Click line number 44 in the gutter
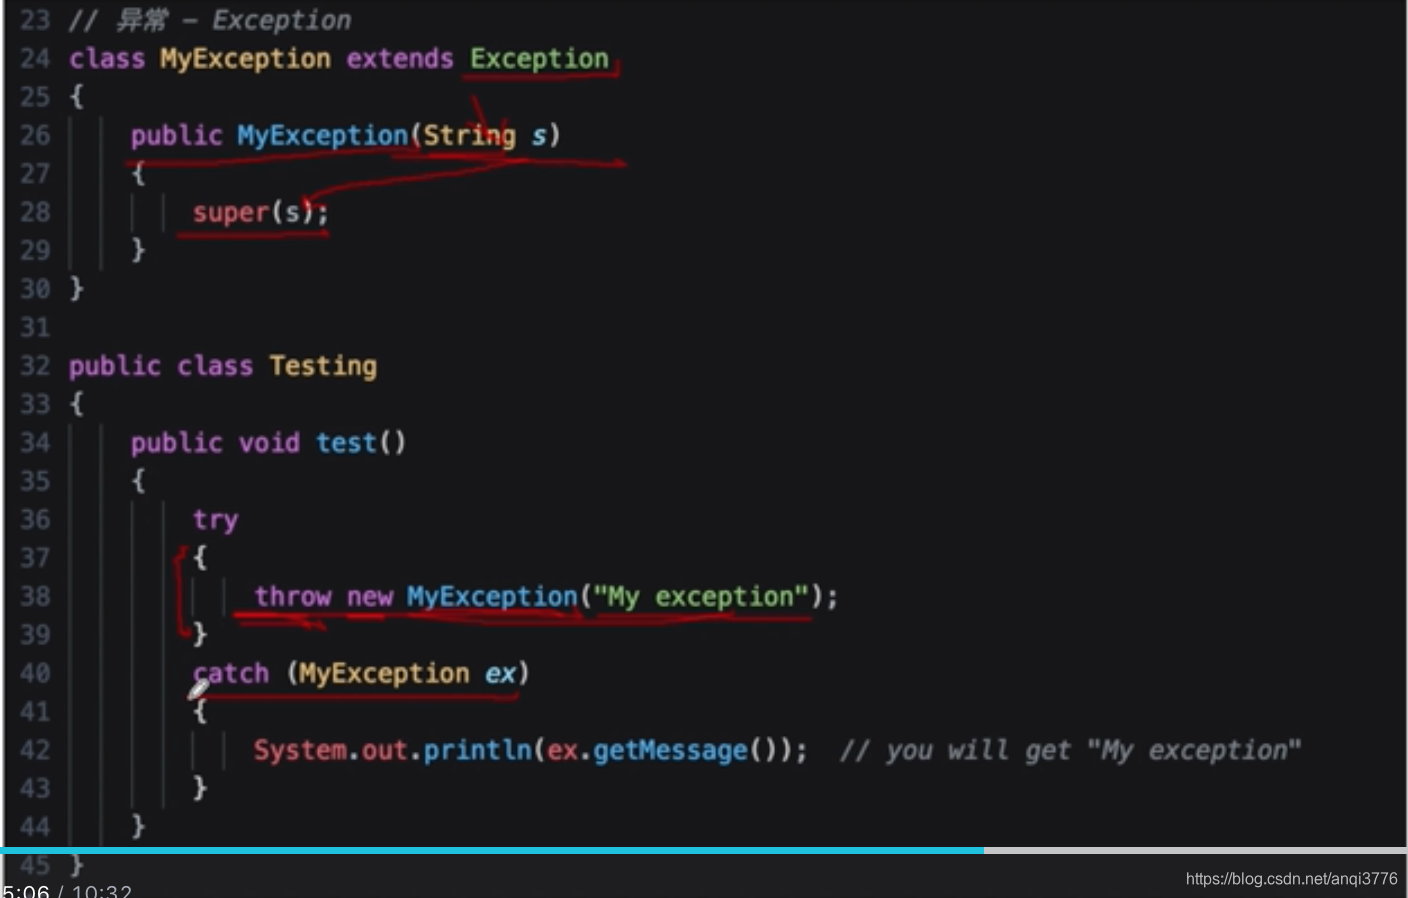Viewport: 1408px width, 898px height. 35,827
